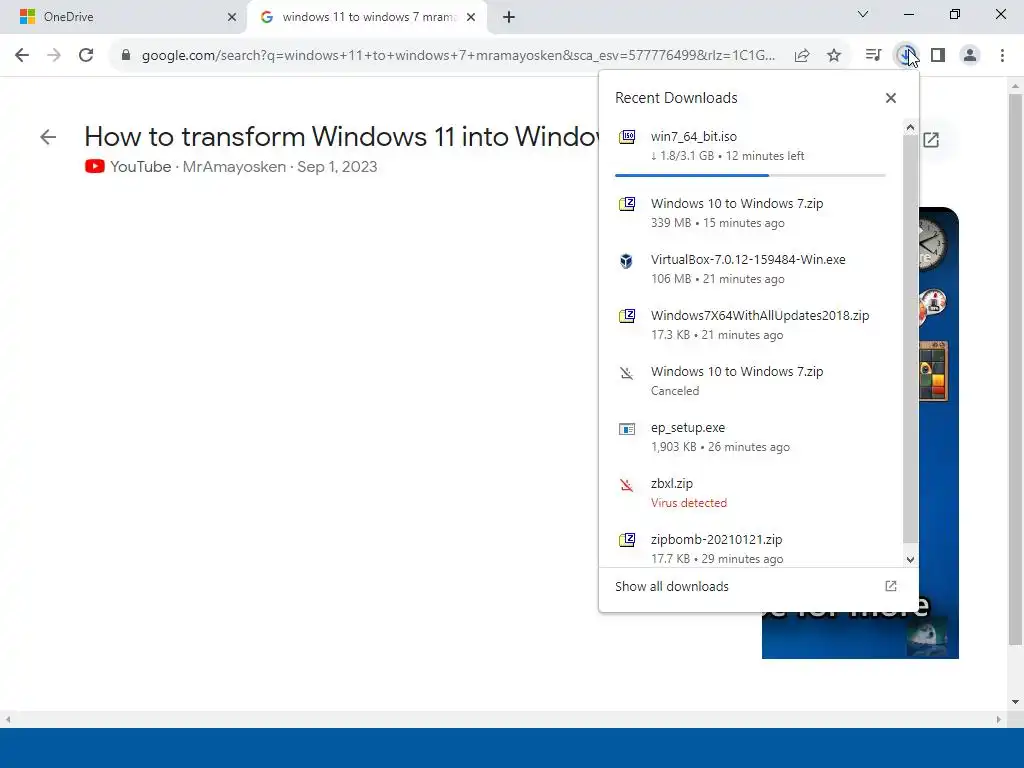Viewport: 1024px width, 768px height.
Task: Share this page icon in address bar
Action: [802, 56]
